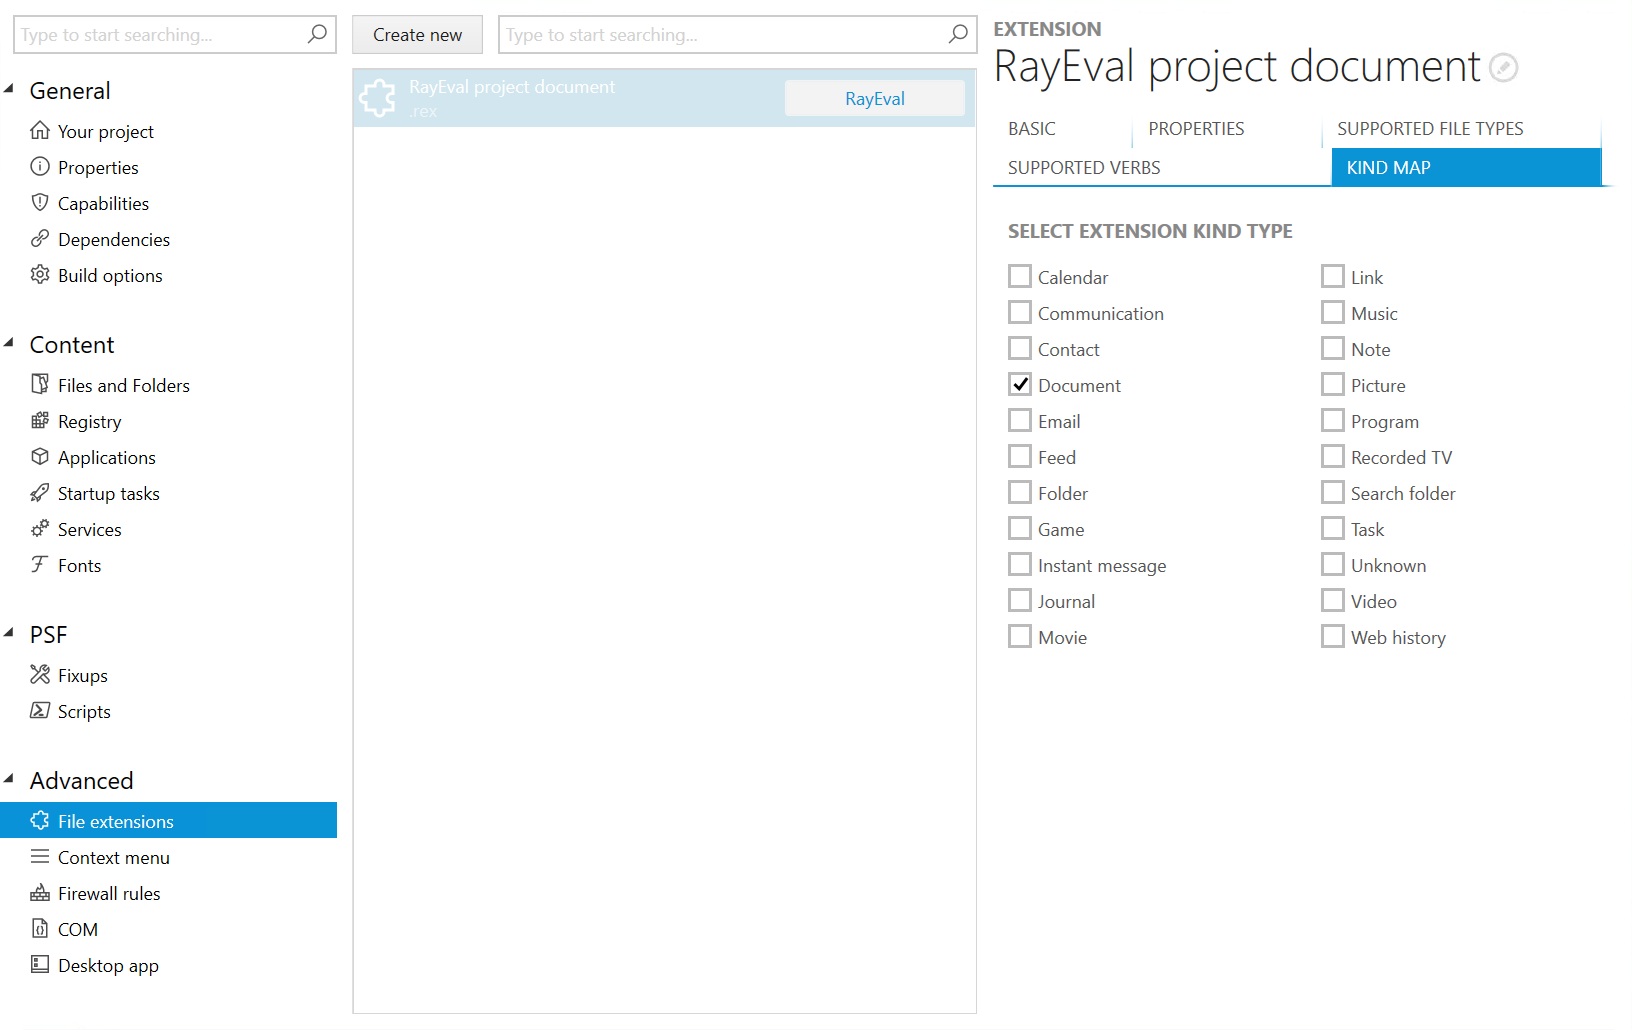Click the Capabilities shield icon
The height and width of the screenshot is (1030, 1632).
point(40,202)
